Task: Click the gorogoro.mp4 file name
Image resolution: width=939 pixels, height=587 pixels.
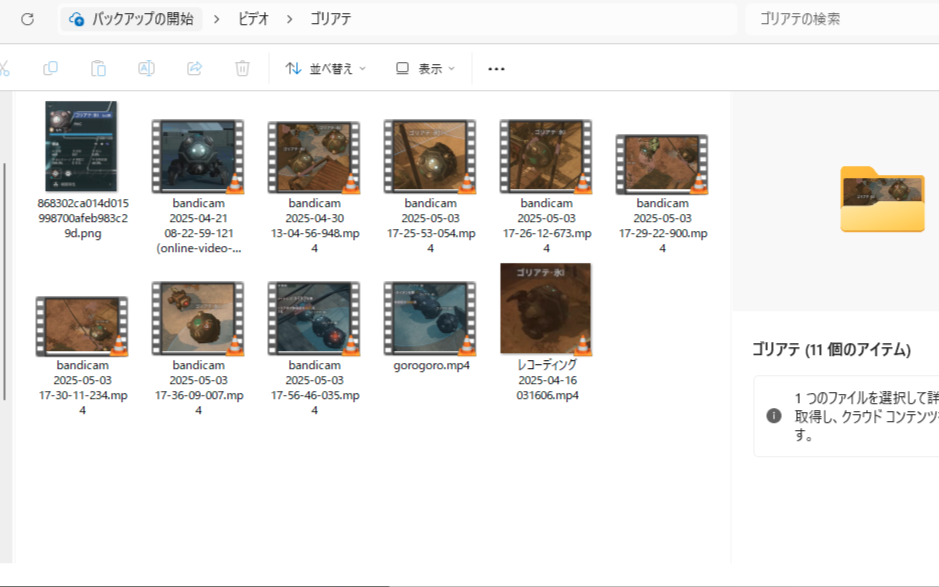Action: coord(431,365)
